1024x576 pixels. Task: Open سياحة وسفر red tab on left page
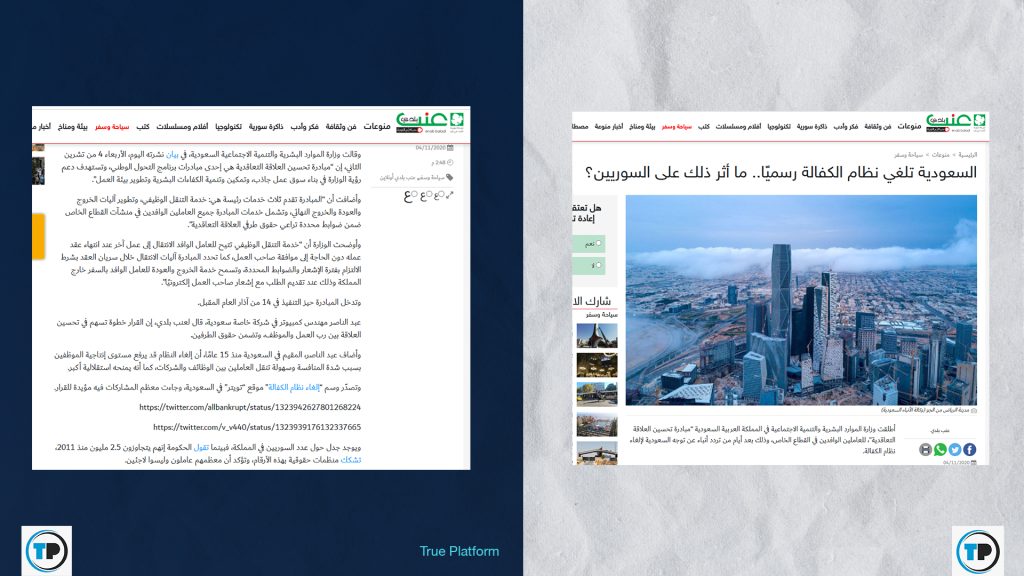pyautogui.click(x=112, y=126)
